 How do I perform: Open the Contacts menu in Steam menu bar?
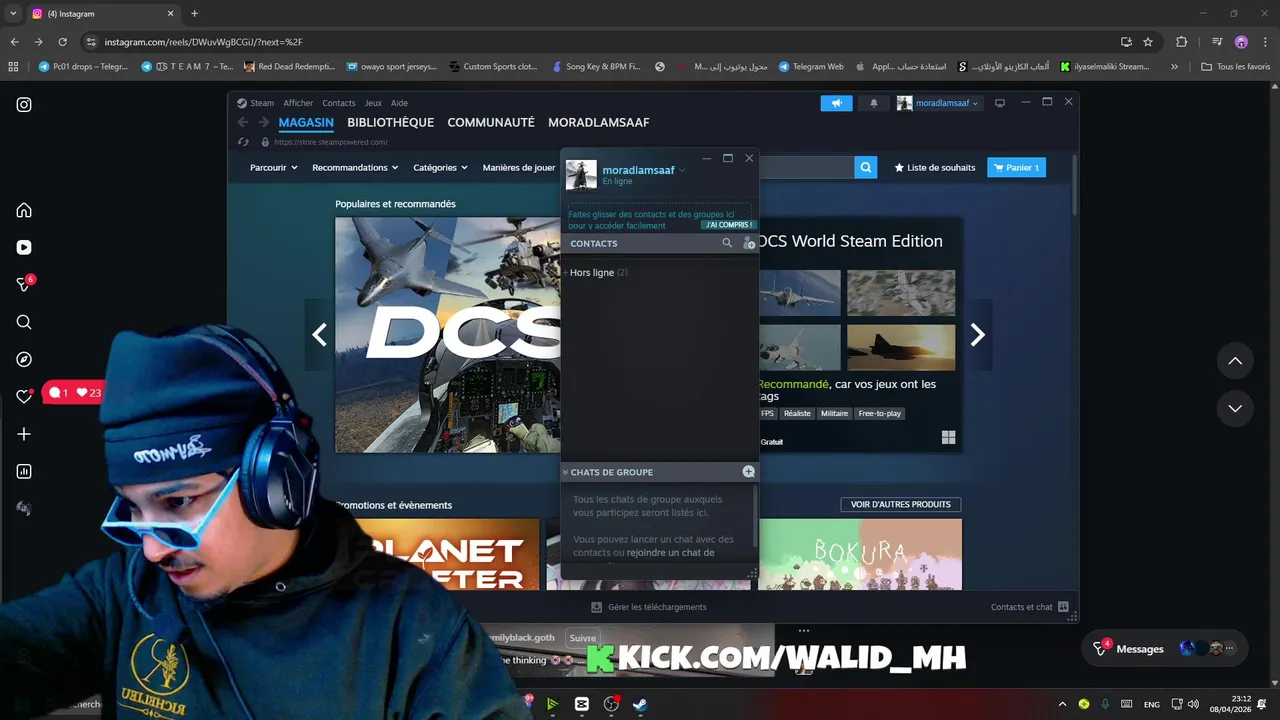pos(339,103)
